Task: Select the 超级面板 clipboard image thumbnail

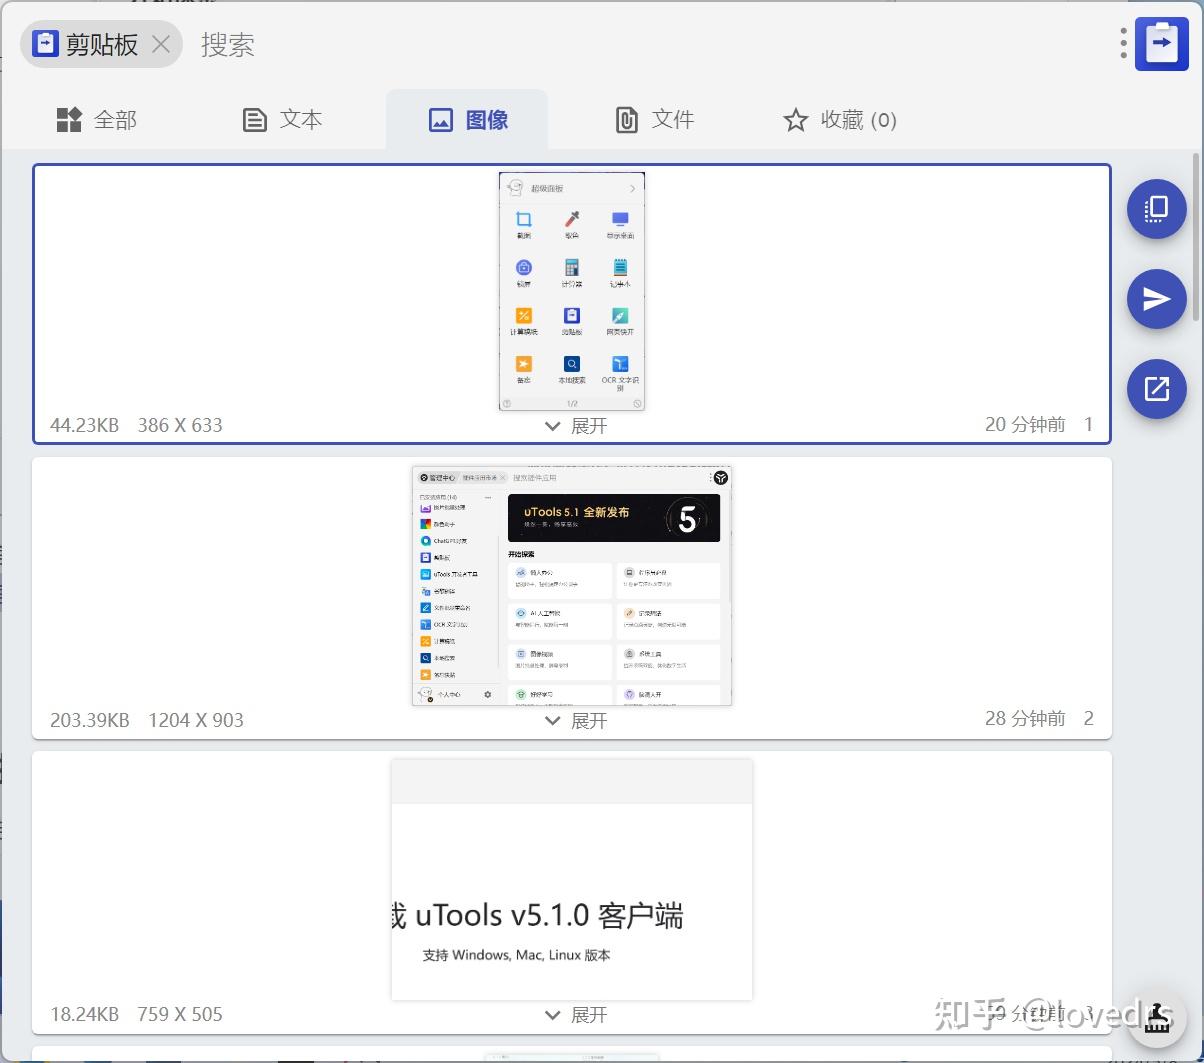Action: click(x=571, y=290)
